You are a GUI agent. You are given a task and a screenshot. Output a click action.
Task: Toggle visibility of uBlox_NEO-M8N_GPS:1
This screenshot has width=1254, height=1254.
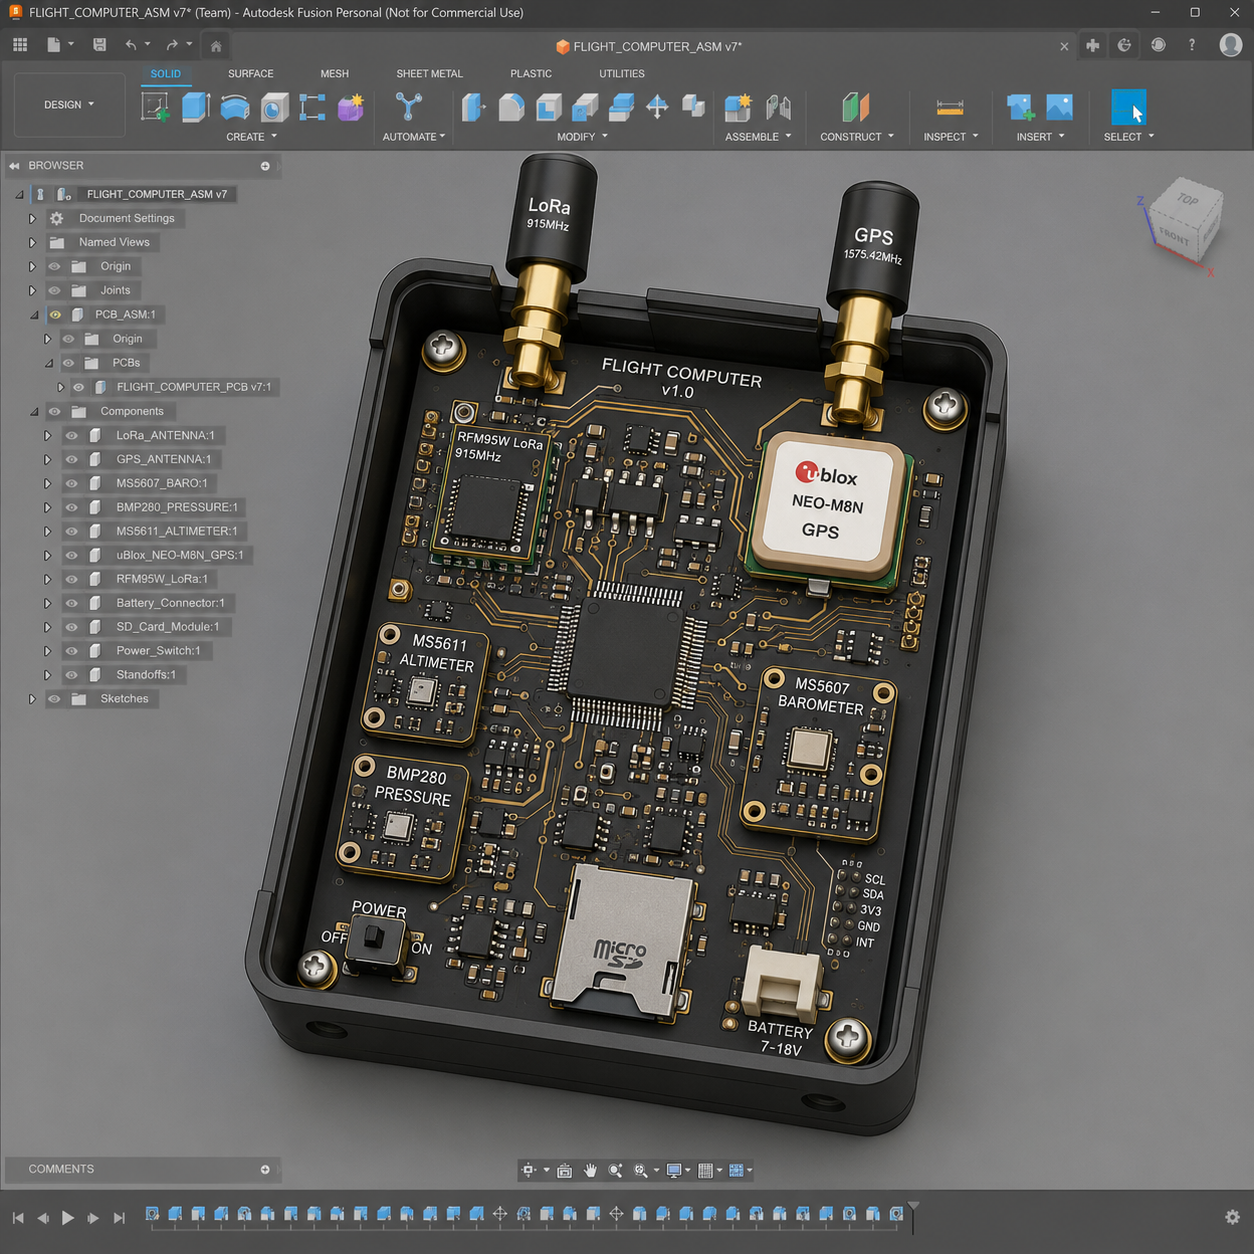[72, 555]
